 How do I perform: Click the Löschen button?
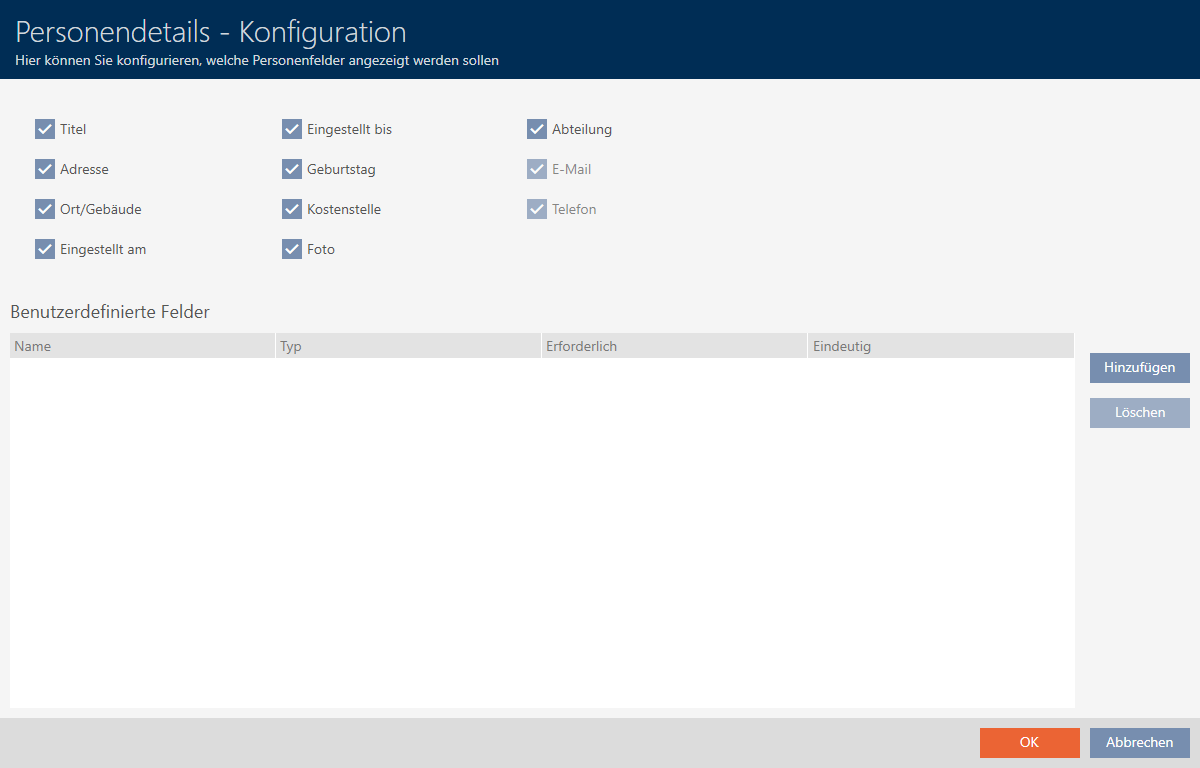point(1139,413)
